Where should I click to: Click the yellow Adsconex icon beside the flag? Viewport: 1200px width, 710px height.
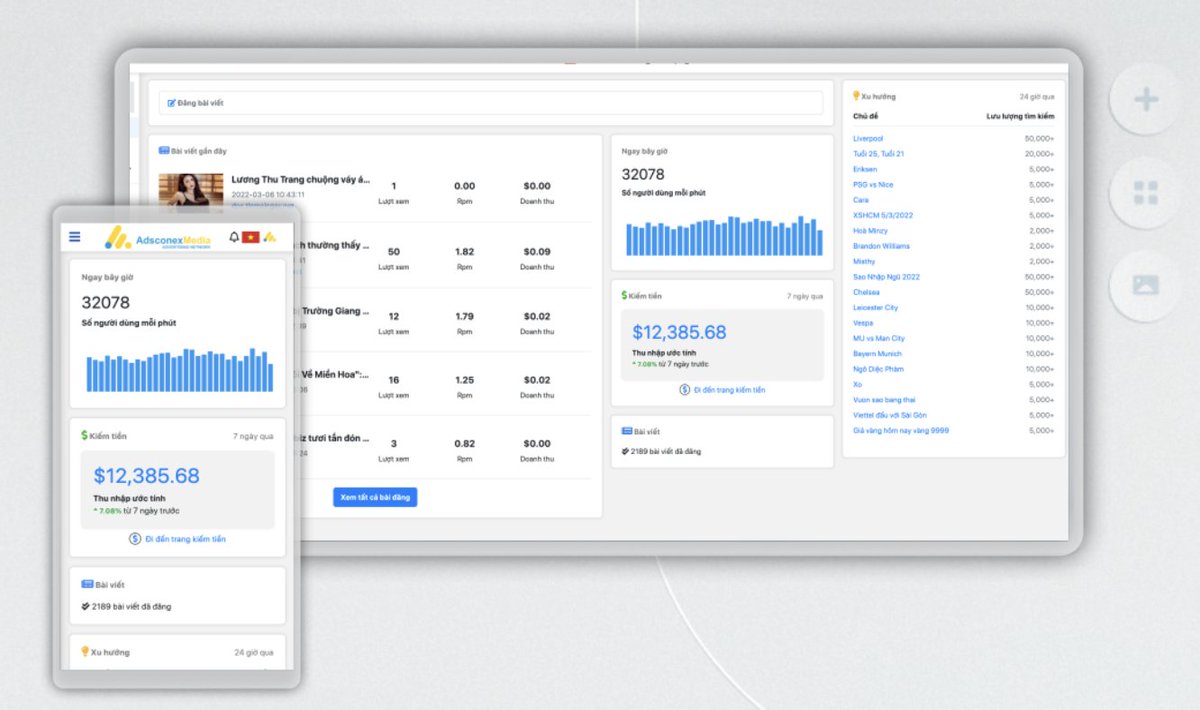(x=269, y=237)
